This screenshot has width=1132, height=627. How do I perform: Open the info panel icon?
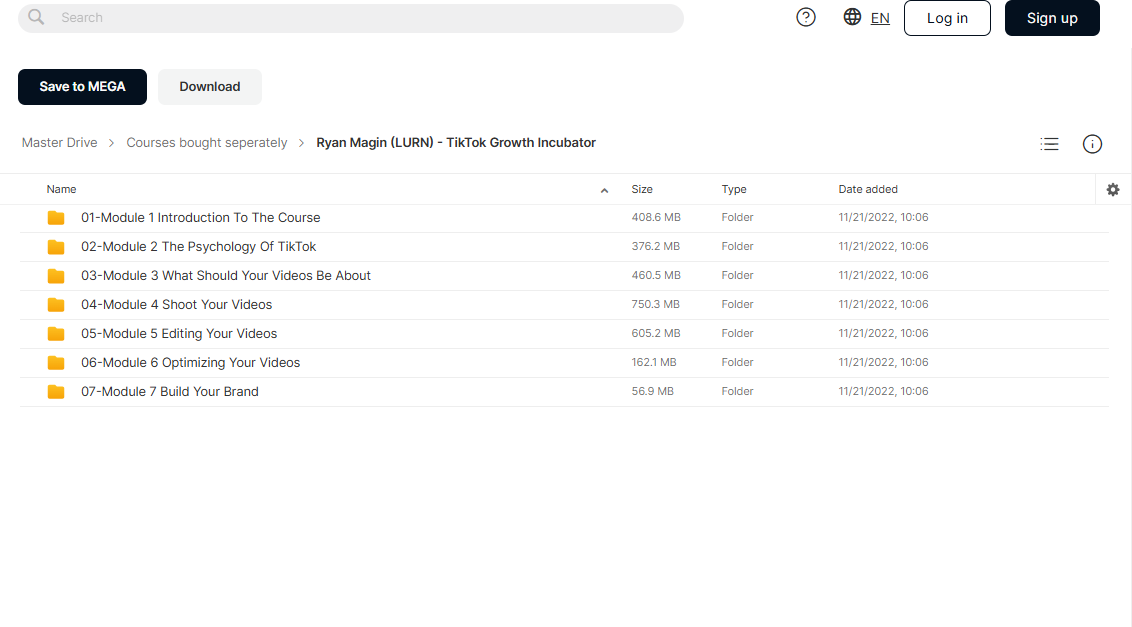click(x=1092, y=144)
